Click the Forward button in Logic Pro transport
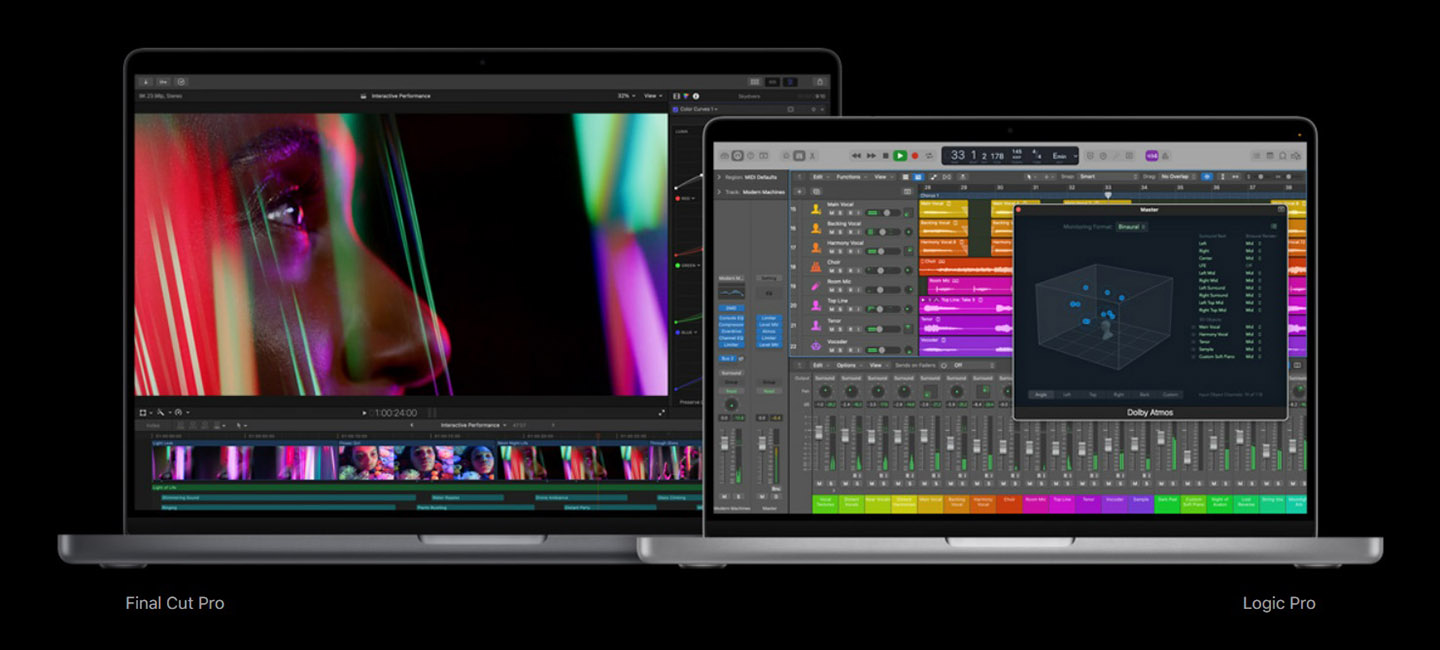Image resolution: width=1440 pixels, height=650 pixels. point(871,156)
